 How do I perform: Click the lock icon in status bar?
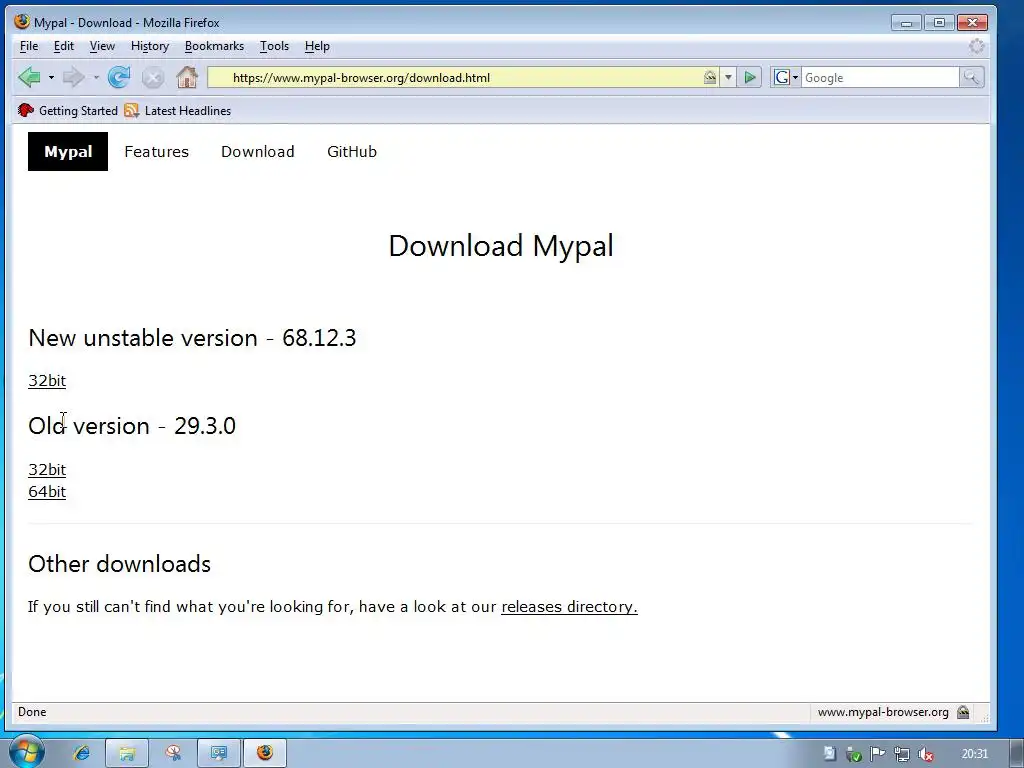[x=963, y=712]
